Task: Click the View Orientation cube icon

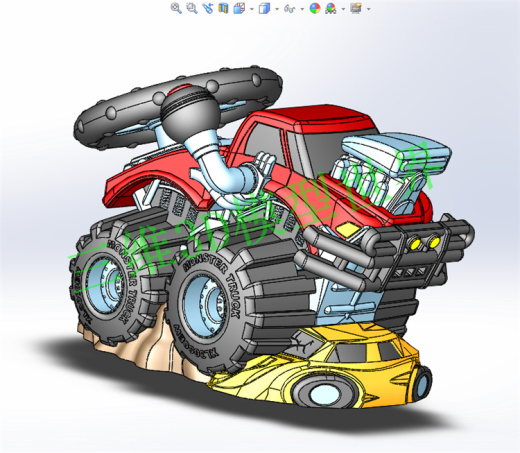Action: (239, 8)
